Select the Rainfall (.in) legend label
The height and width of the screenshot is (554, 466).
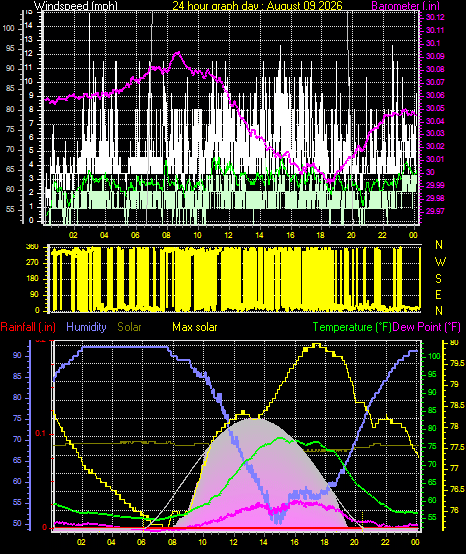point(28,327)
